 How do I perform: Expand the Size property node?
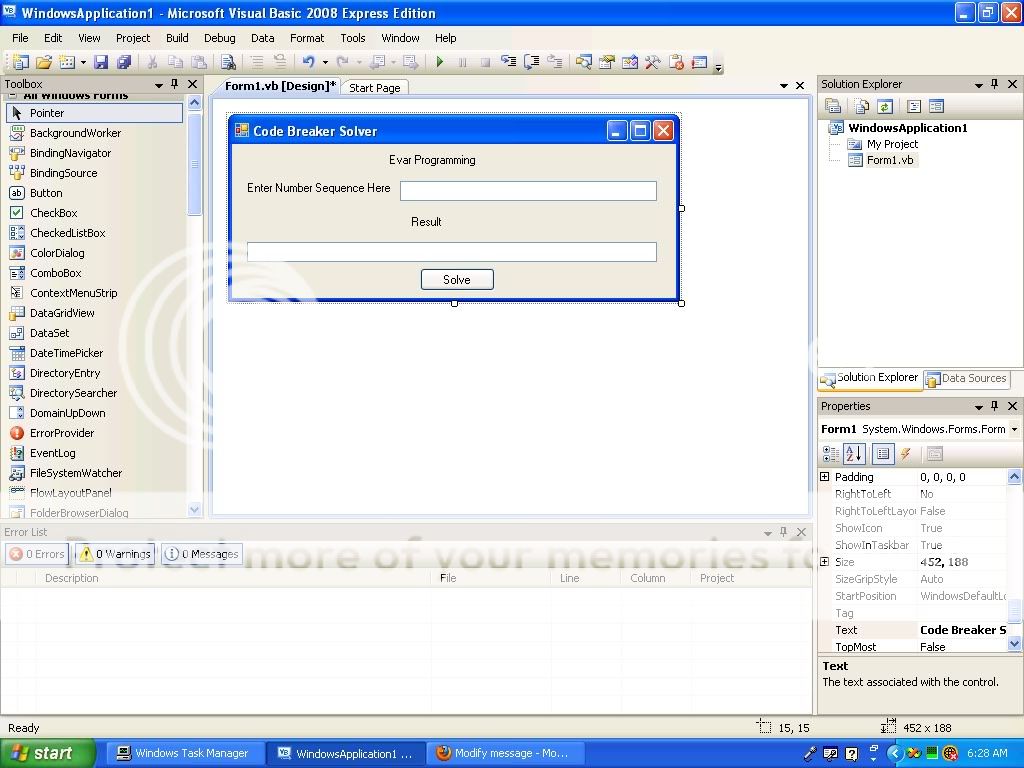(x=825, y=562)
